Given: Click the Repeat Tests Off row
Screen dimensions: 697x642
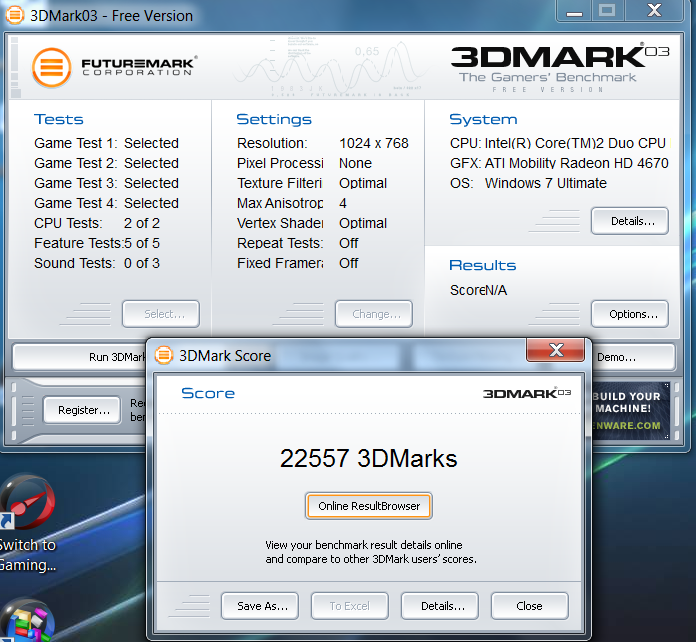Looking at the screenshot, I should (x=298, y=243).
